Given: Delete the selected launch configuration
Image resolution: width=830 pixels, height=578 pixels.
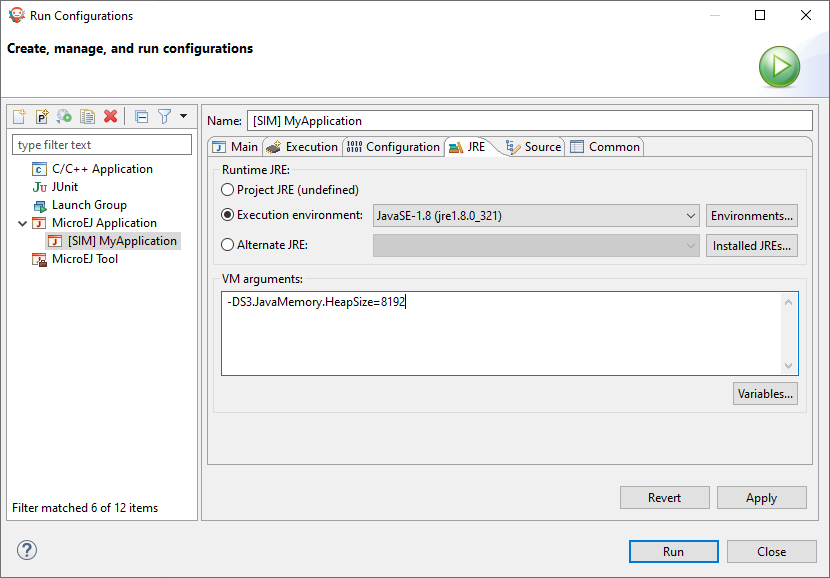Looking at the screenshot, I should pyautogui.click(x=110, y=117).
